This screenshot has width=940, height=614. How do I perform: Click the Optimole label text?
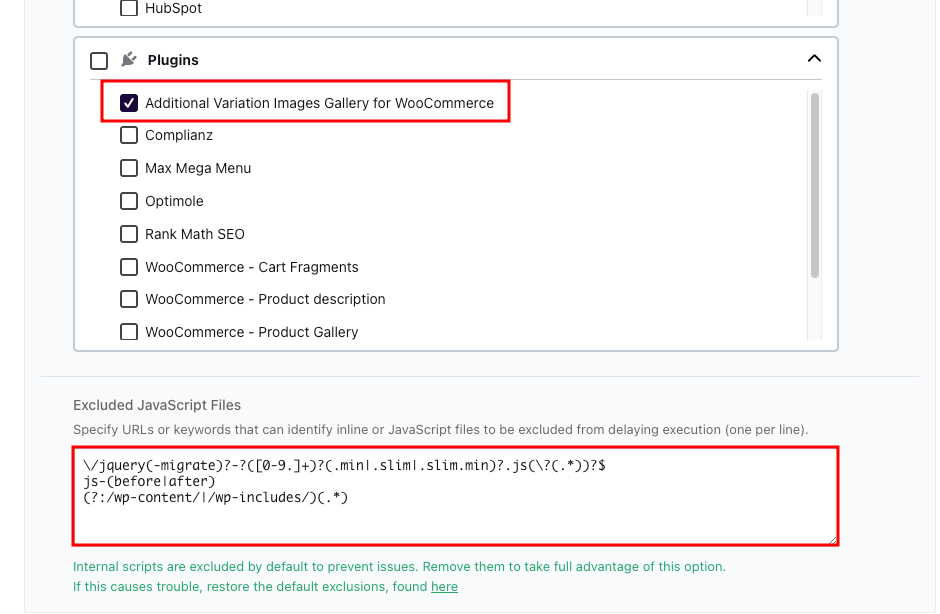[x=174, y=201]
